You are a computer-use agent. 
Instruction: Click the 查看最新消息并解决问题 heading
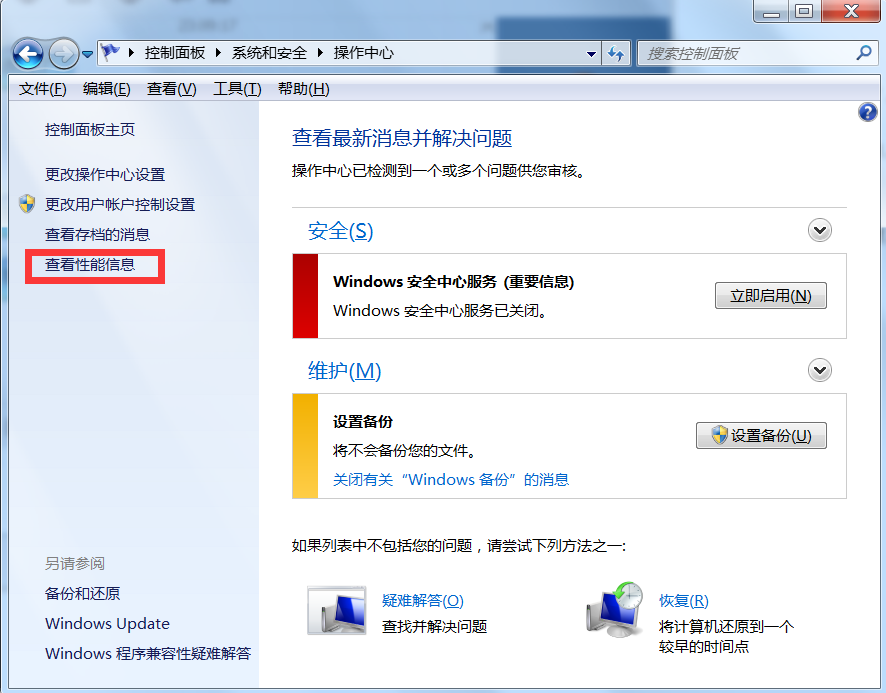tap(402, 138)
